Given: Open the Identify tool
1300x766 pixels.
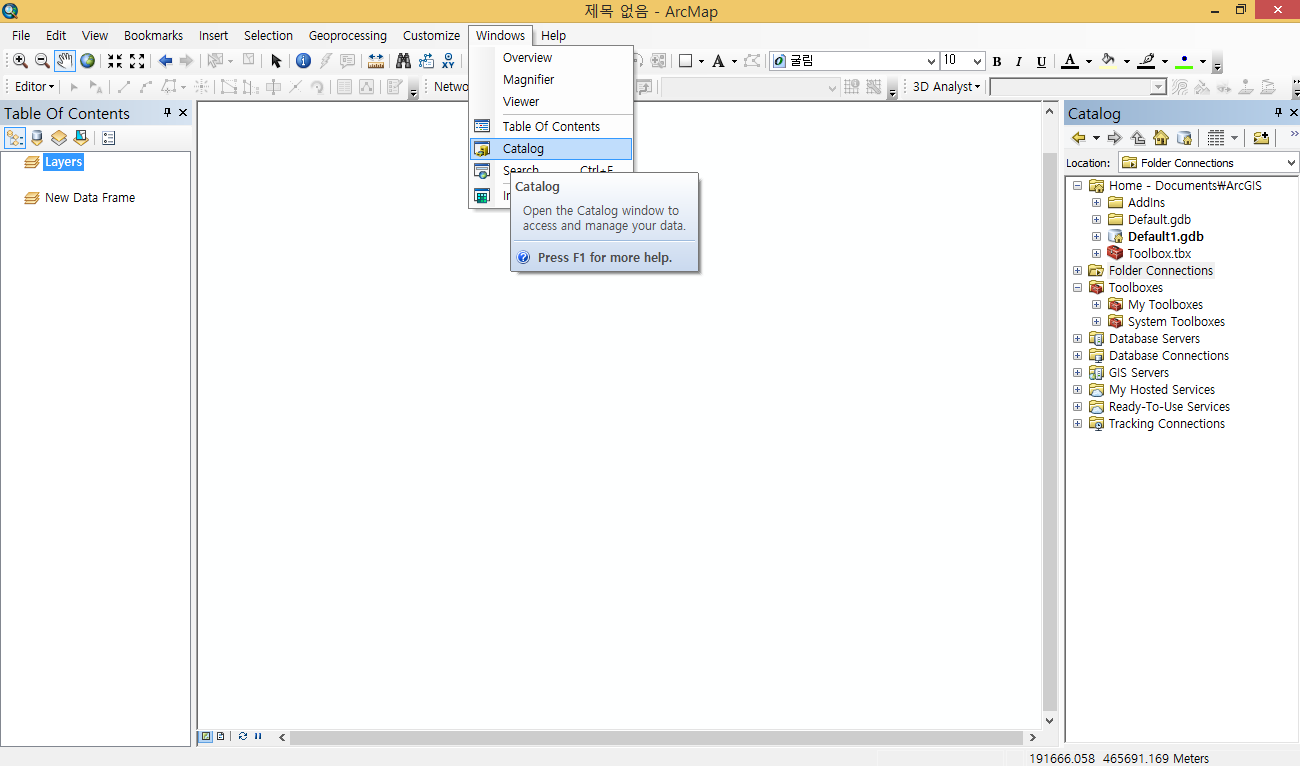Looking at the screenshot, I should point(302,61).
